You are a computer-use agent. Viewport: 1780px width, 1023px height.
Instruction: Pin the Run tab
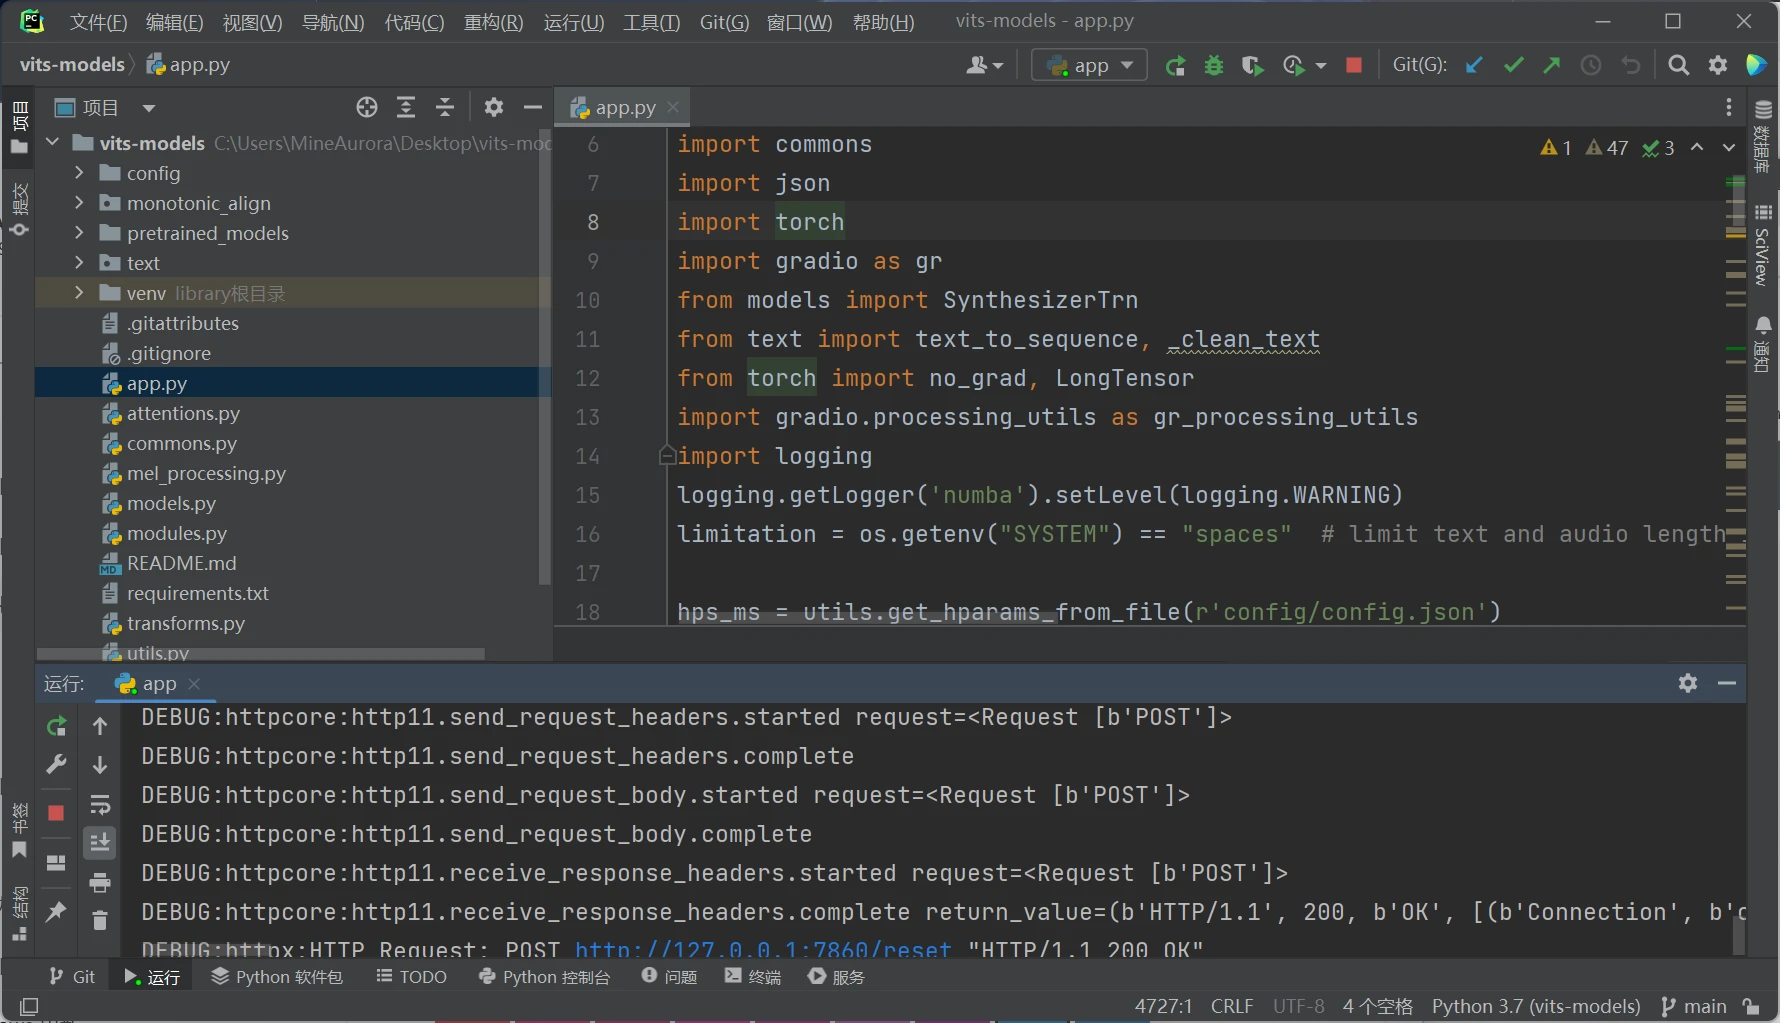tap(56, 911)
